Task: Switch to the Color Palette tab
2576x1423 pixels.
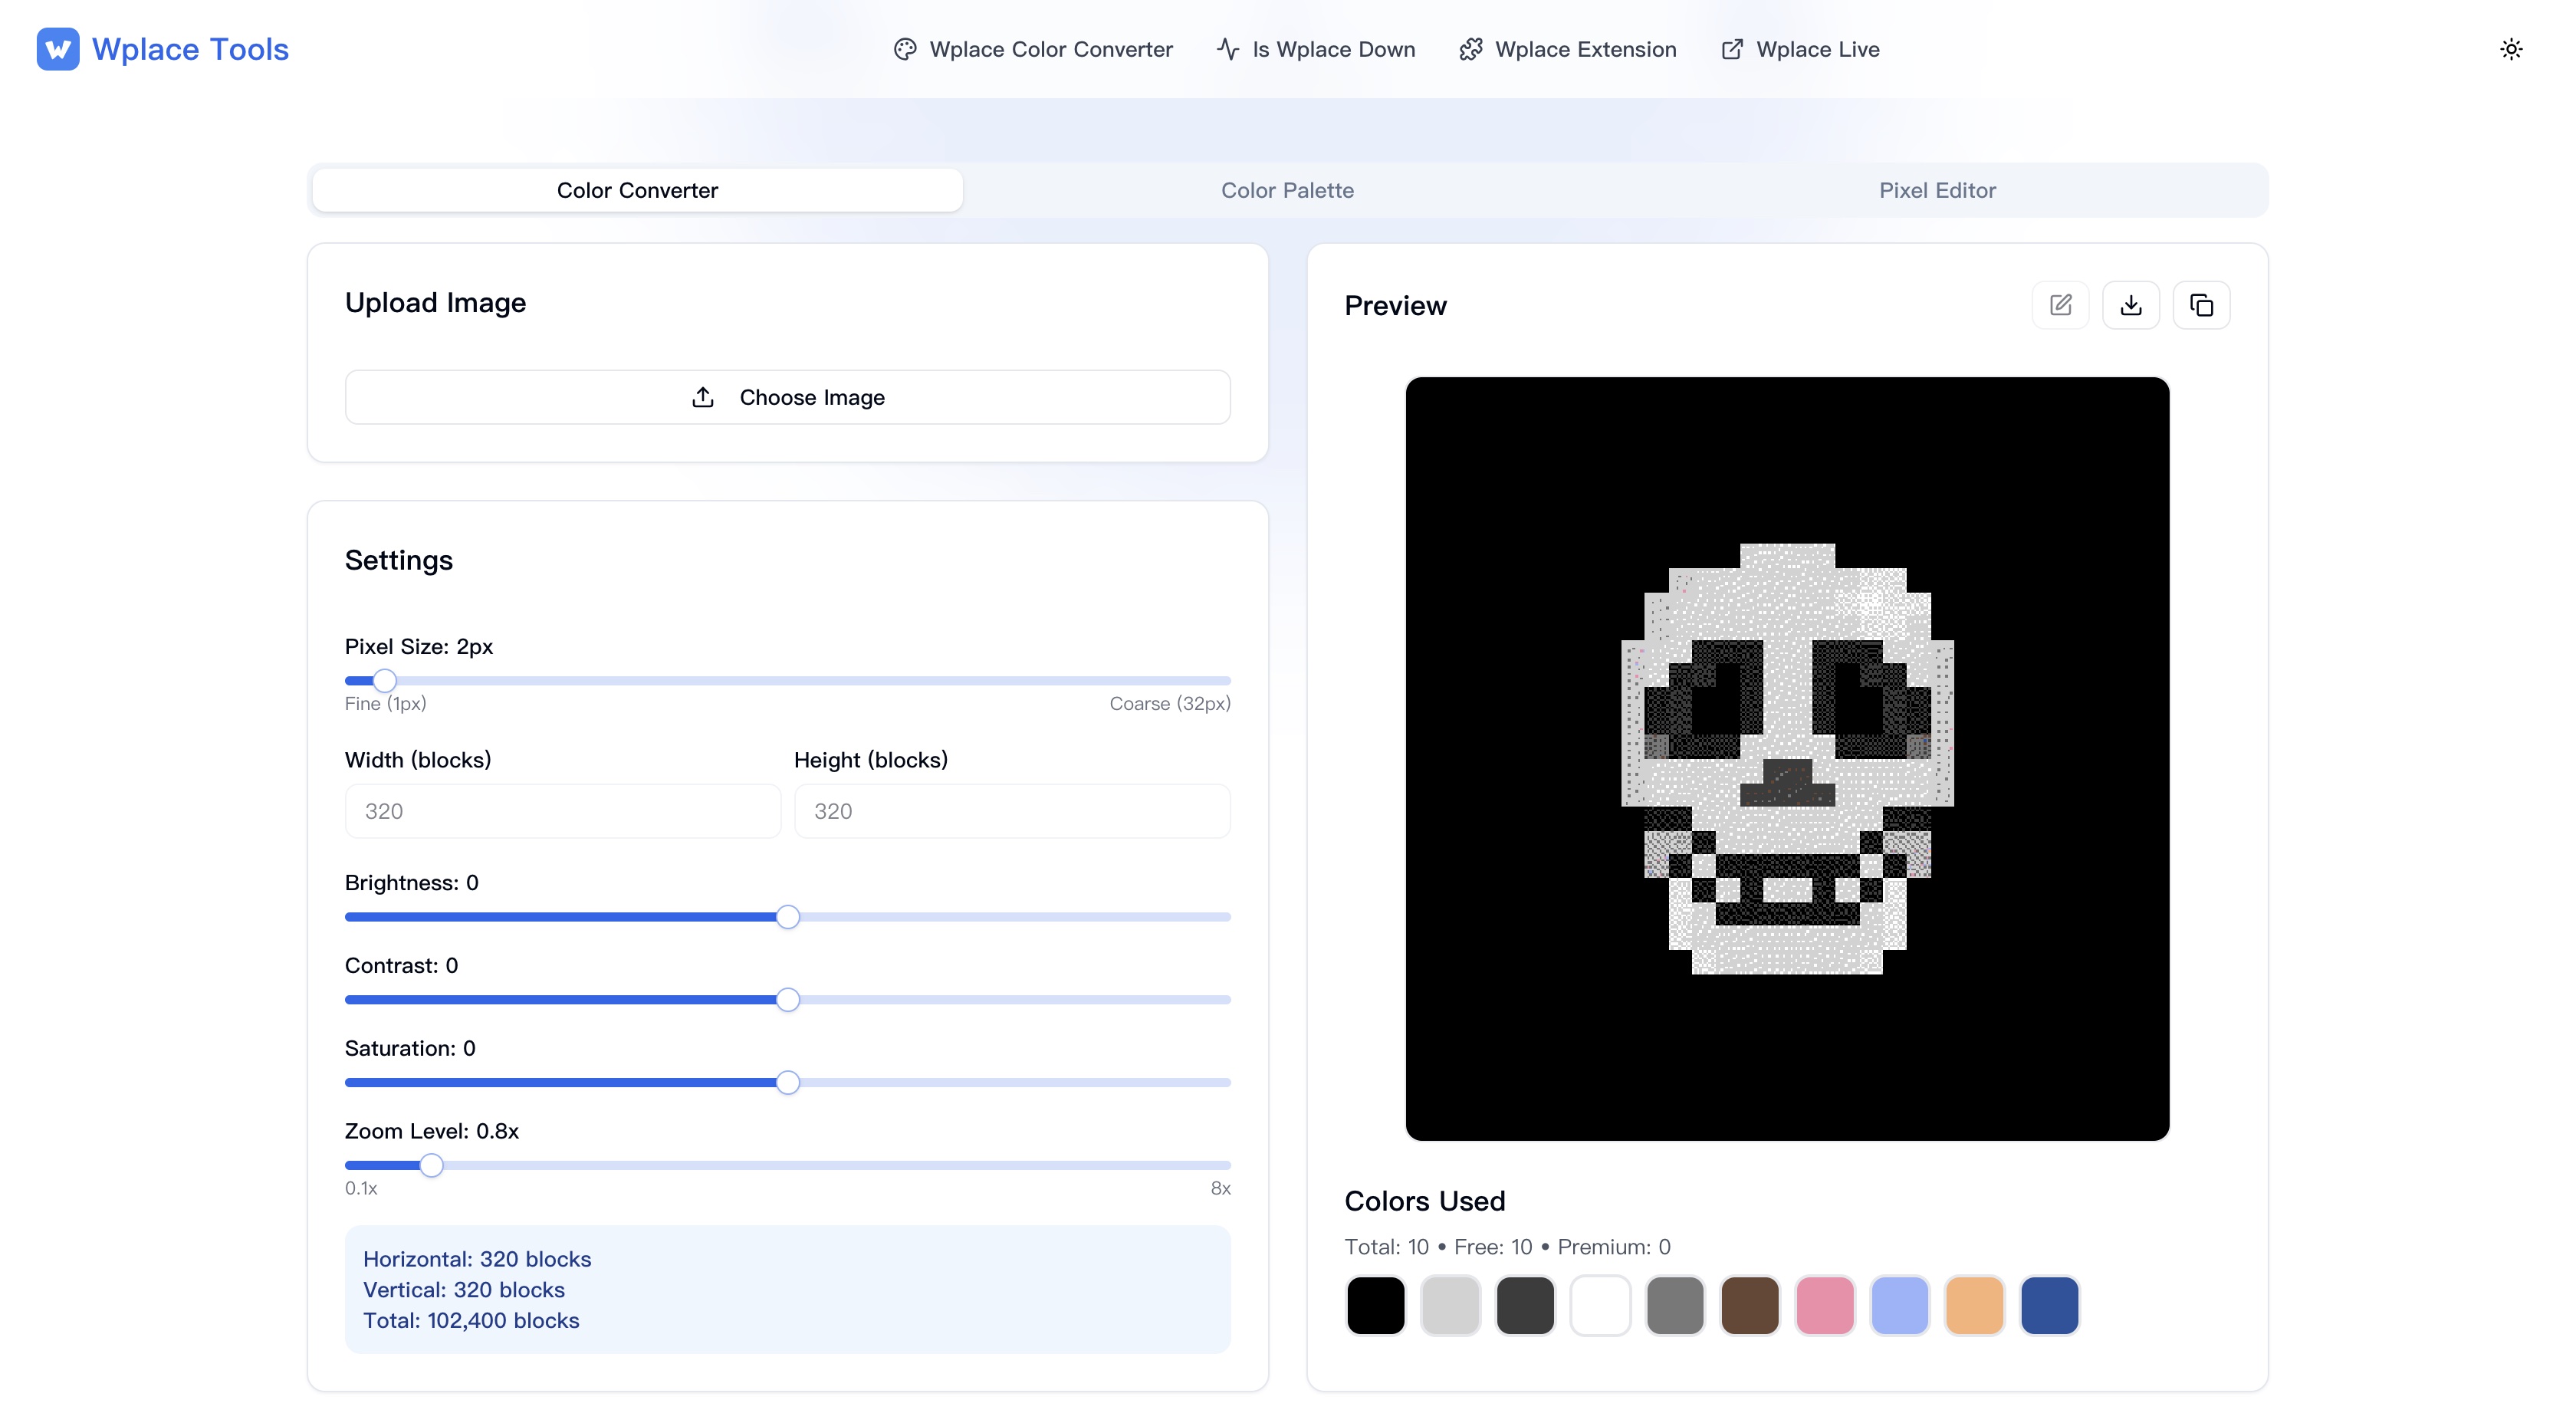Action: point(1287,190)
